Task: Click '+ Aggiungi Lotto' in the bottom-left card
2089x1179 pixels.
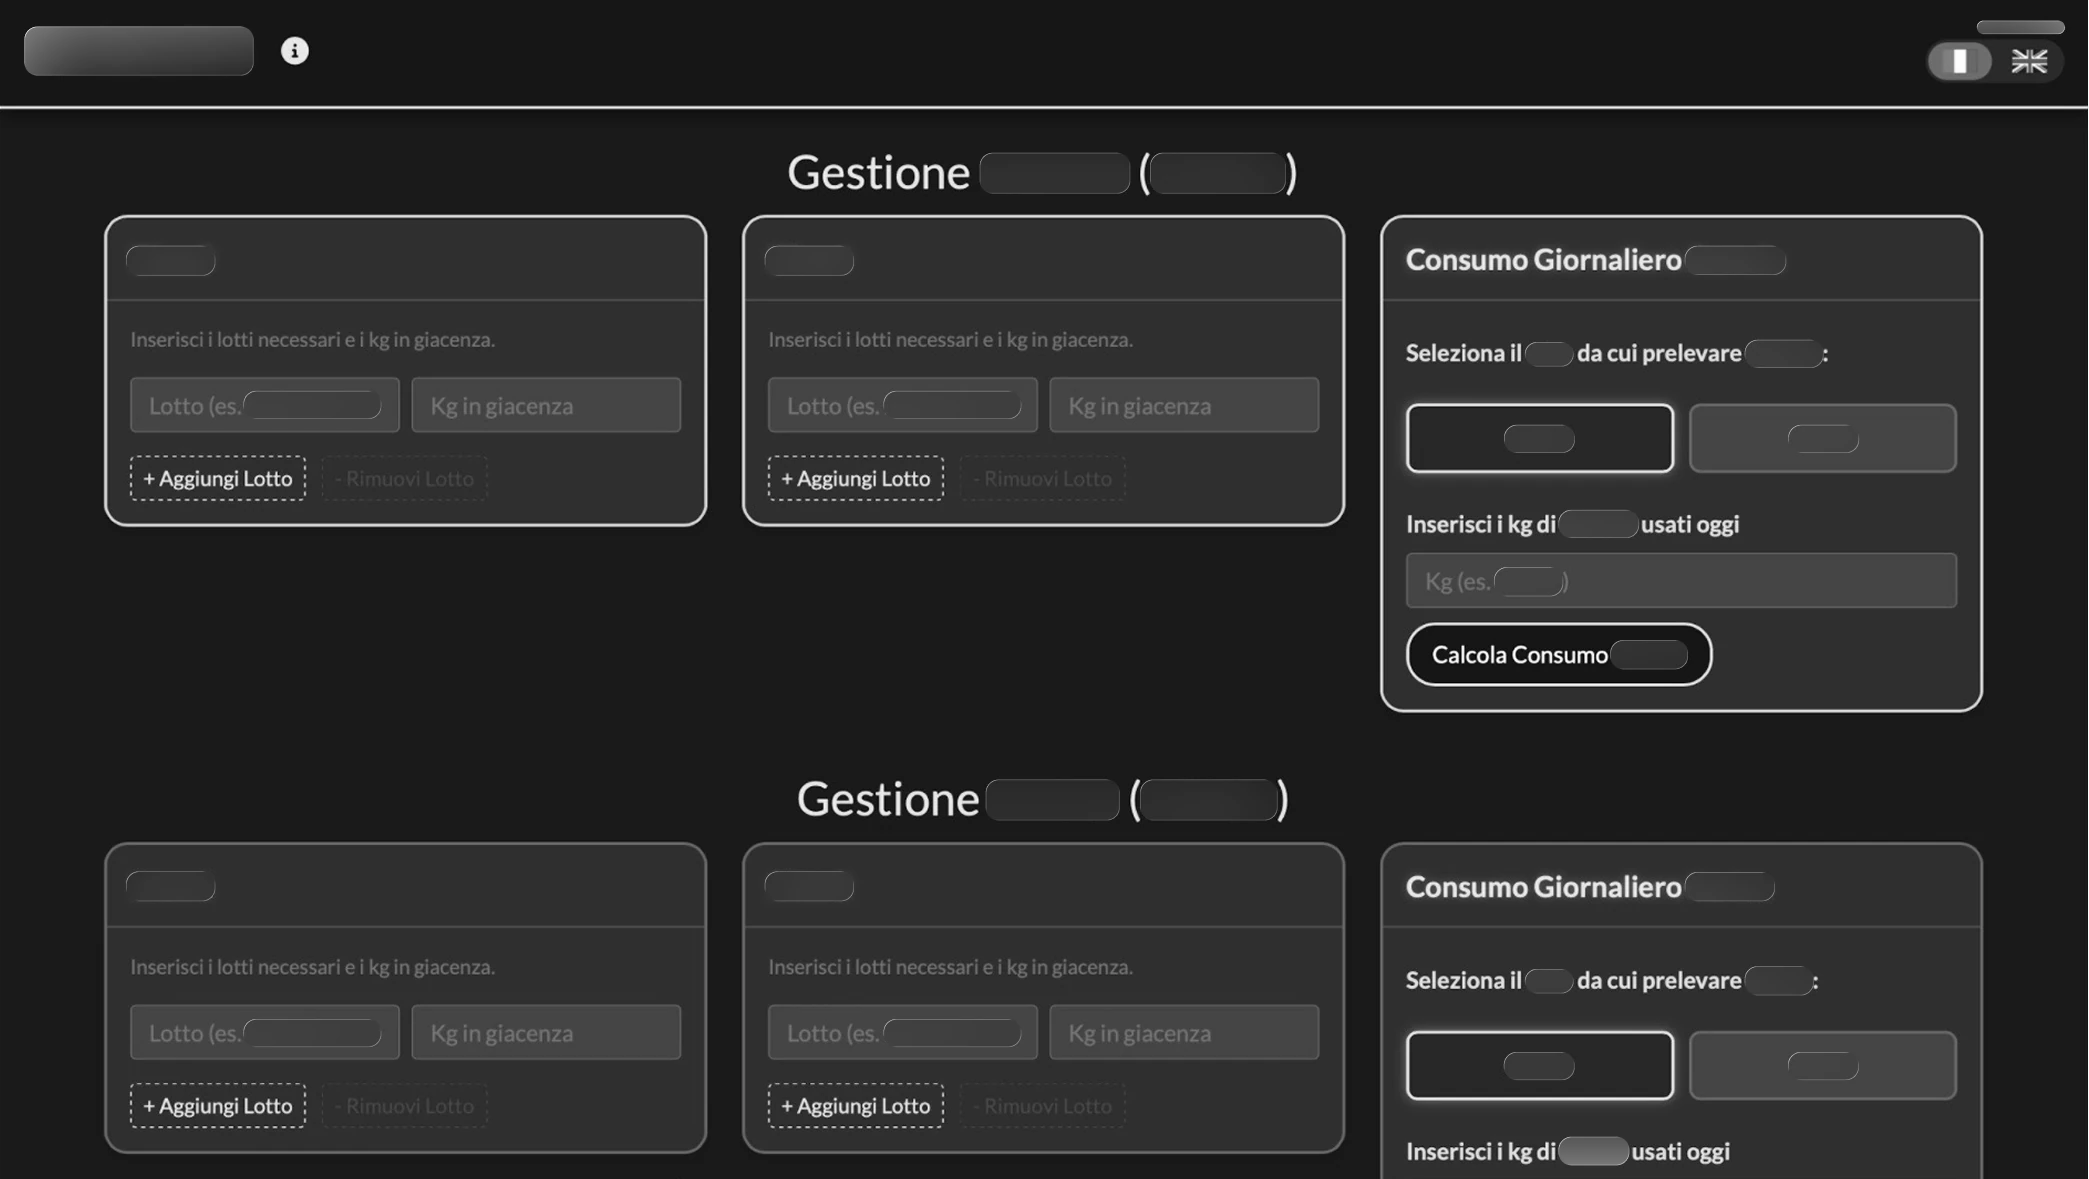Action: [x=217, y=1105]
